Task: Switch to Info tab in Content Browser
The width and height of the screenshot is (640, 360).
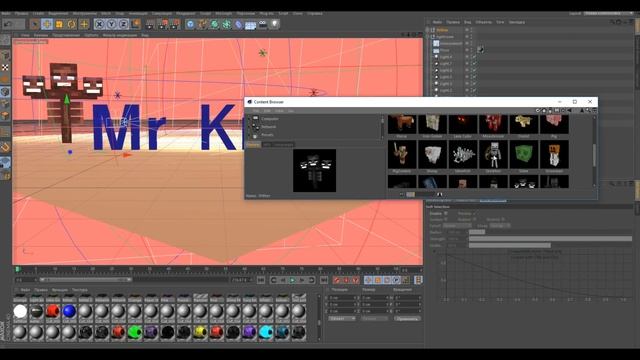Action: 267,144
